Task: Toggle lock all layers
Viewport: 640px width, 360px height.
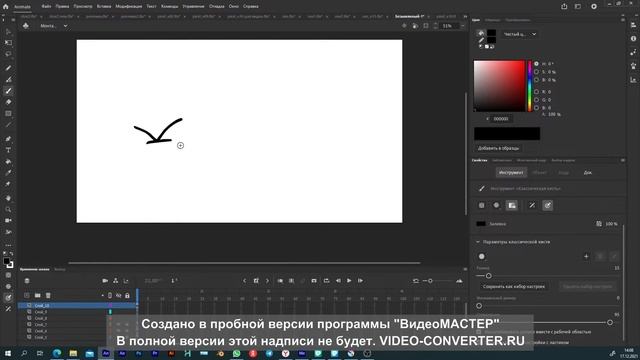Action: click(127, 295)
